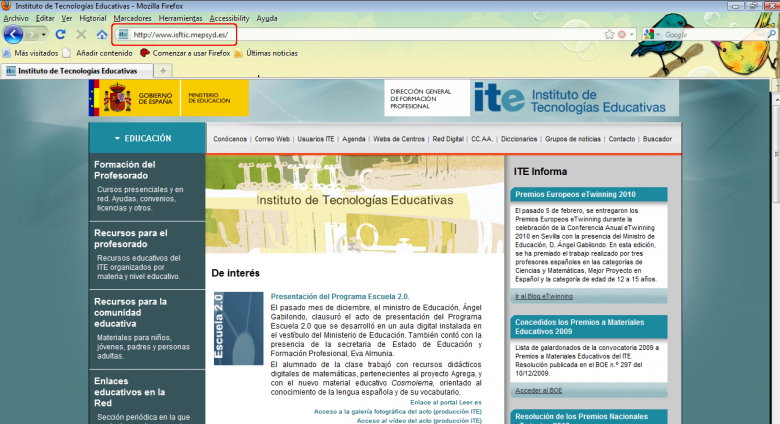Image resolution: width=780 pixels, height=424 pixels.
Task: Open Formación del Profesorado section
Action: tap(124, 170)
